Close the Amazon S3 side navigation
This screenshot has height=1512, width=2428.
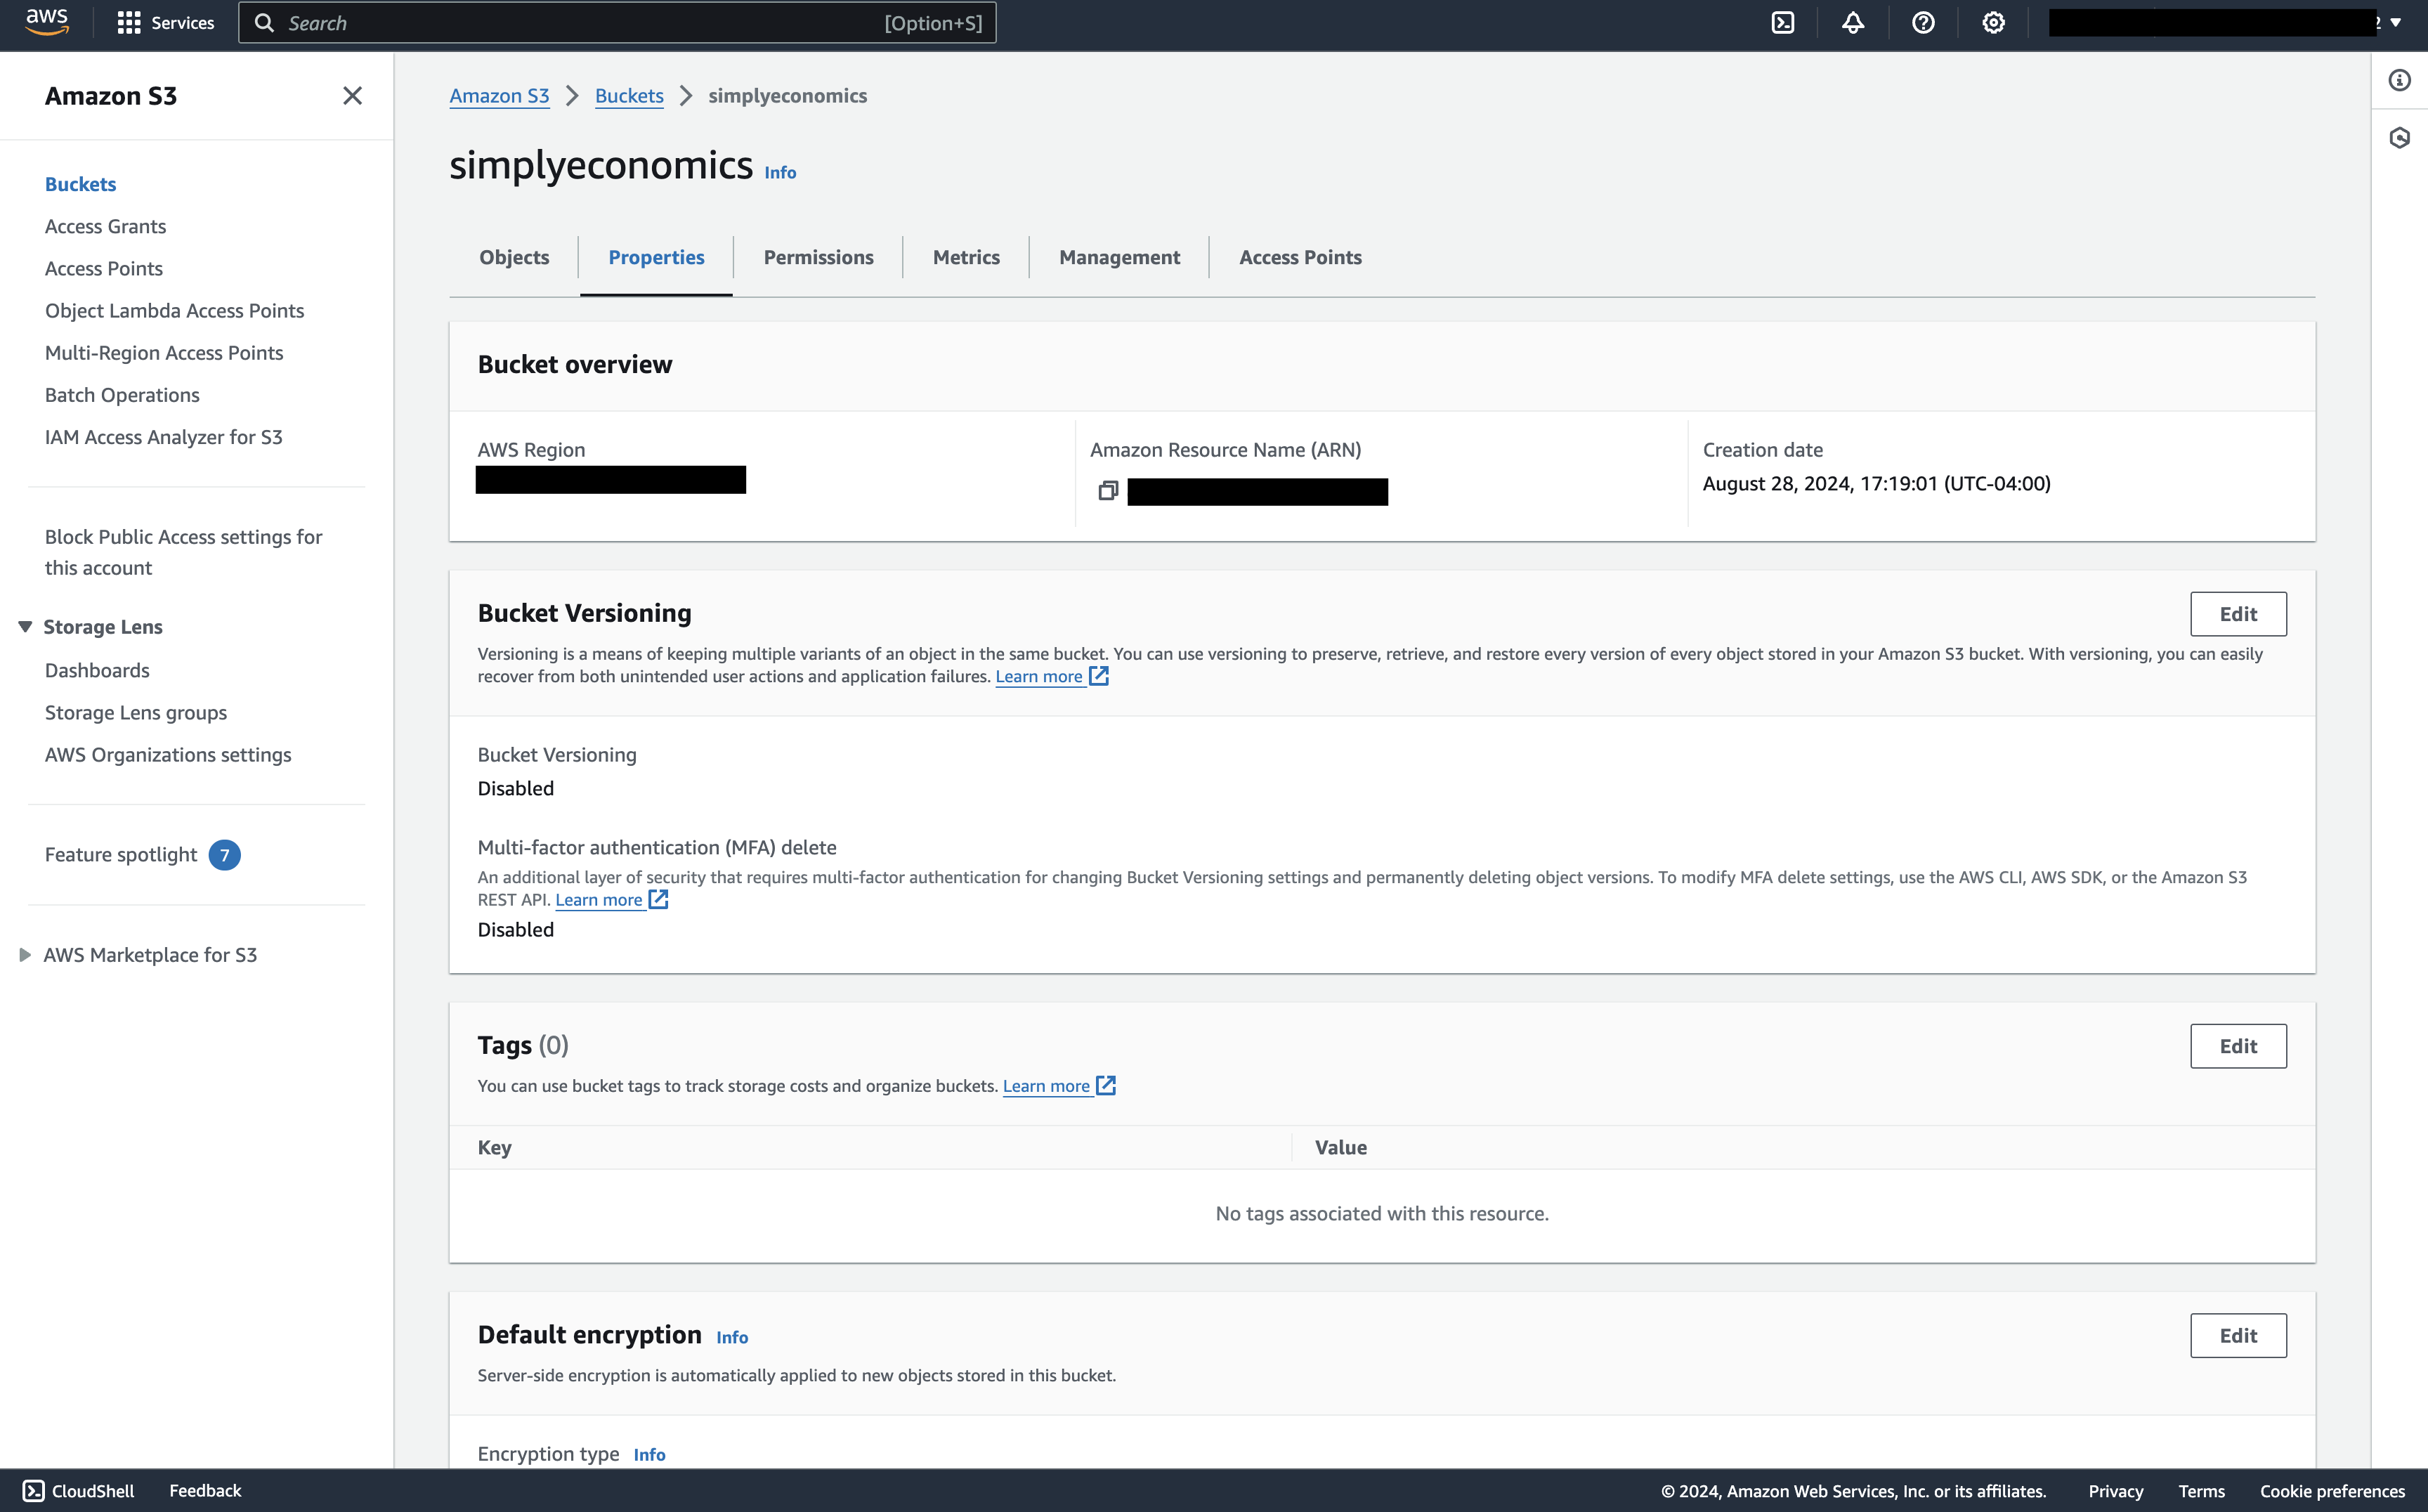click(352, 96)
